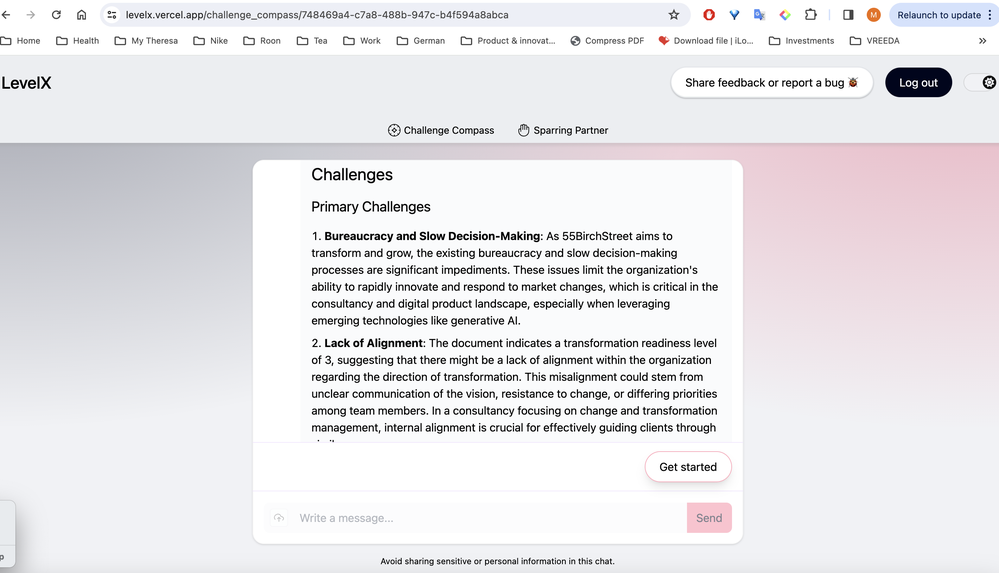This screenshot has height=573, width=999.
Task: Reload the page
Action: pyautogui.click(x=56, y=15)
